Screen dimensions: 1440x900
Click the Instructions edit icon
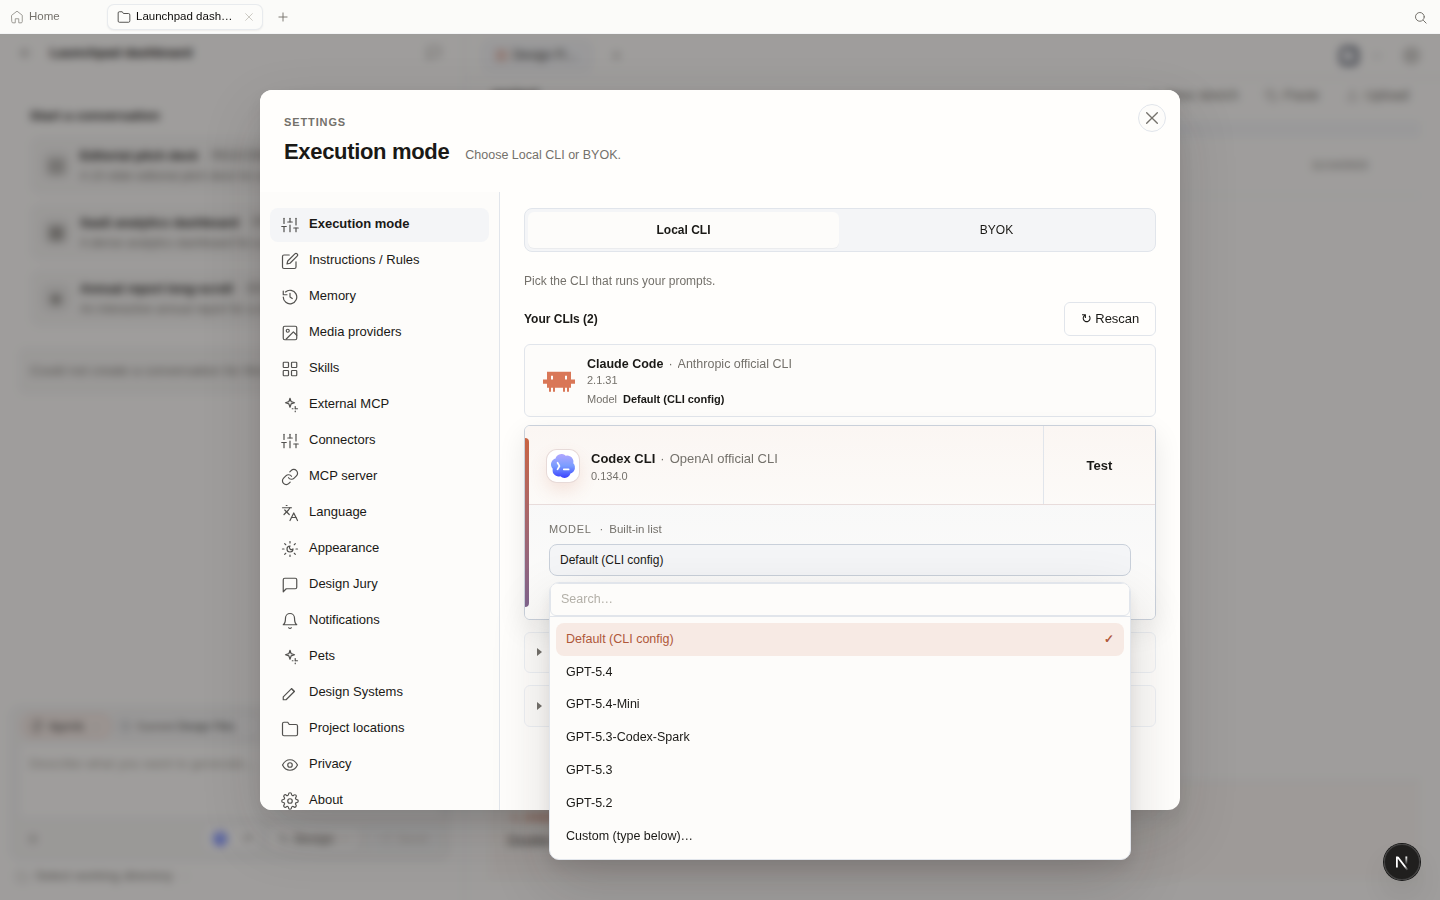click(290, 261)
